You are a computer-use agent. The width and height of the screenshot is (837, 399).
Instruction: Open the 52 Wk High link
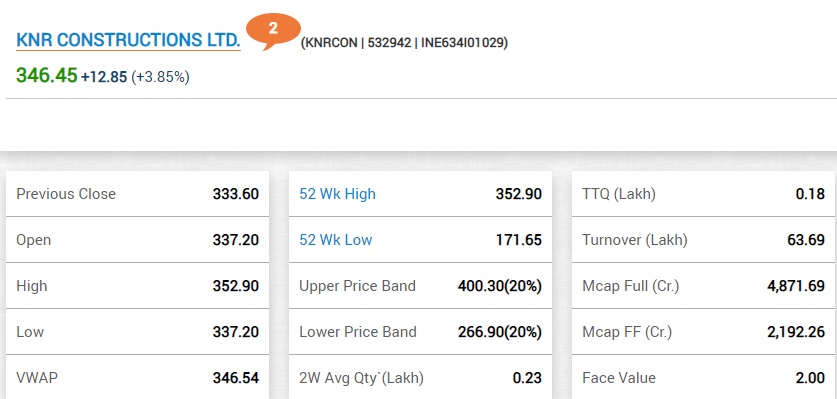click(337, 194)
